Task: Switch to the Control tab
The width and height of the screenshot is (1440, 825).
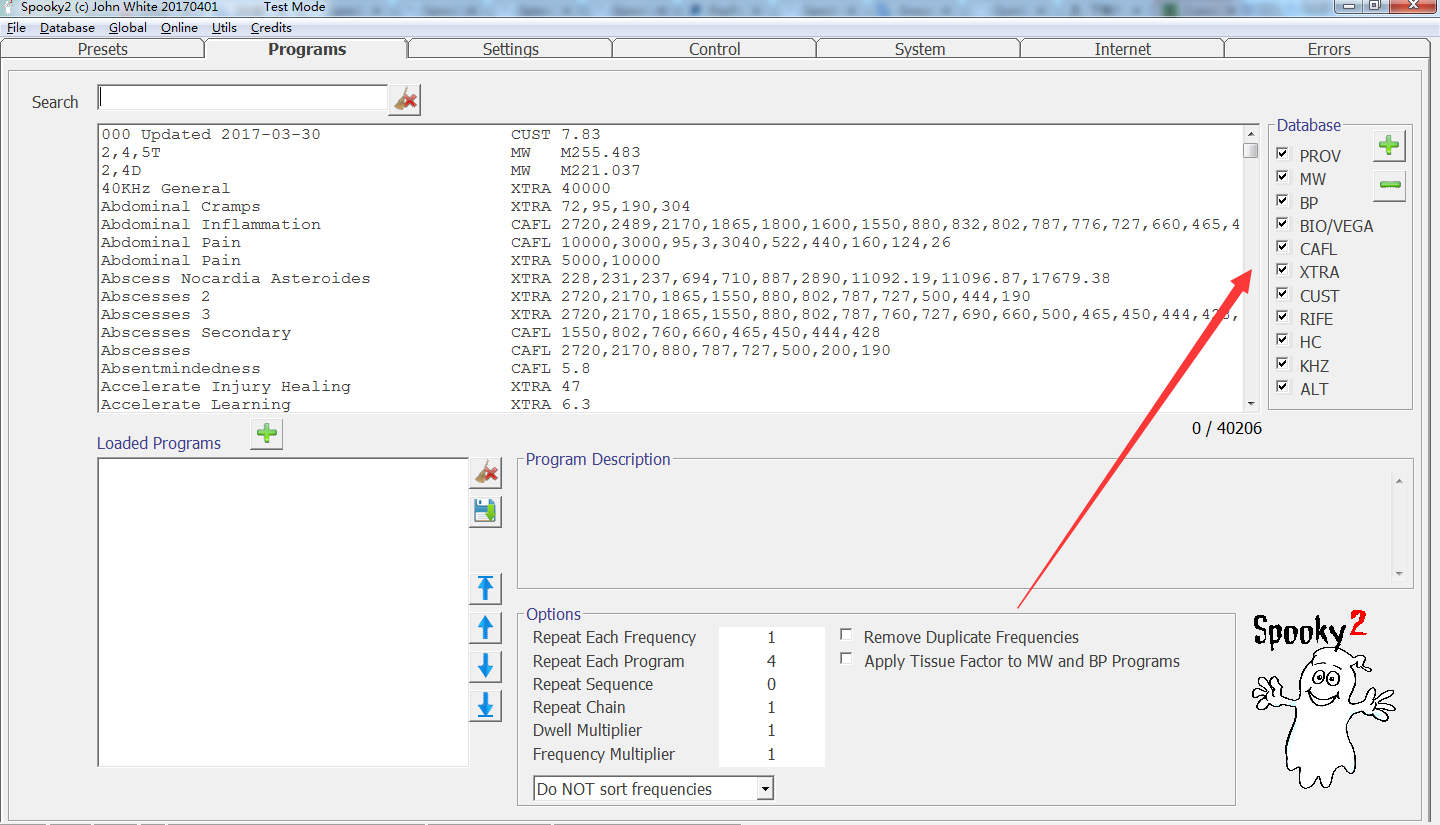Action: point(714,49)
